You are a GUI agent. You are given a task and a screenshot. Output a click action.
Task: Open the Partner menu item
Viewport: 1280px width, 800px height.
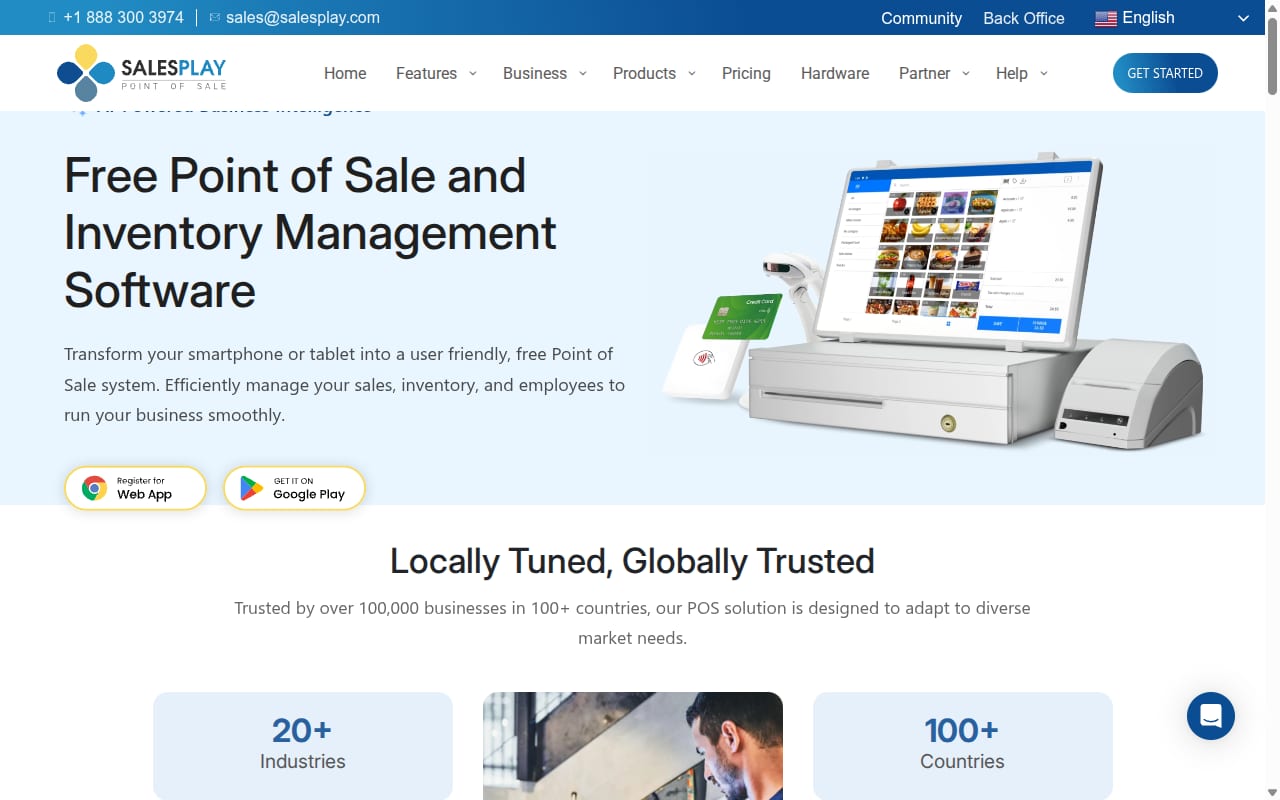[x=924, y=73]
